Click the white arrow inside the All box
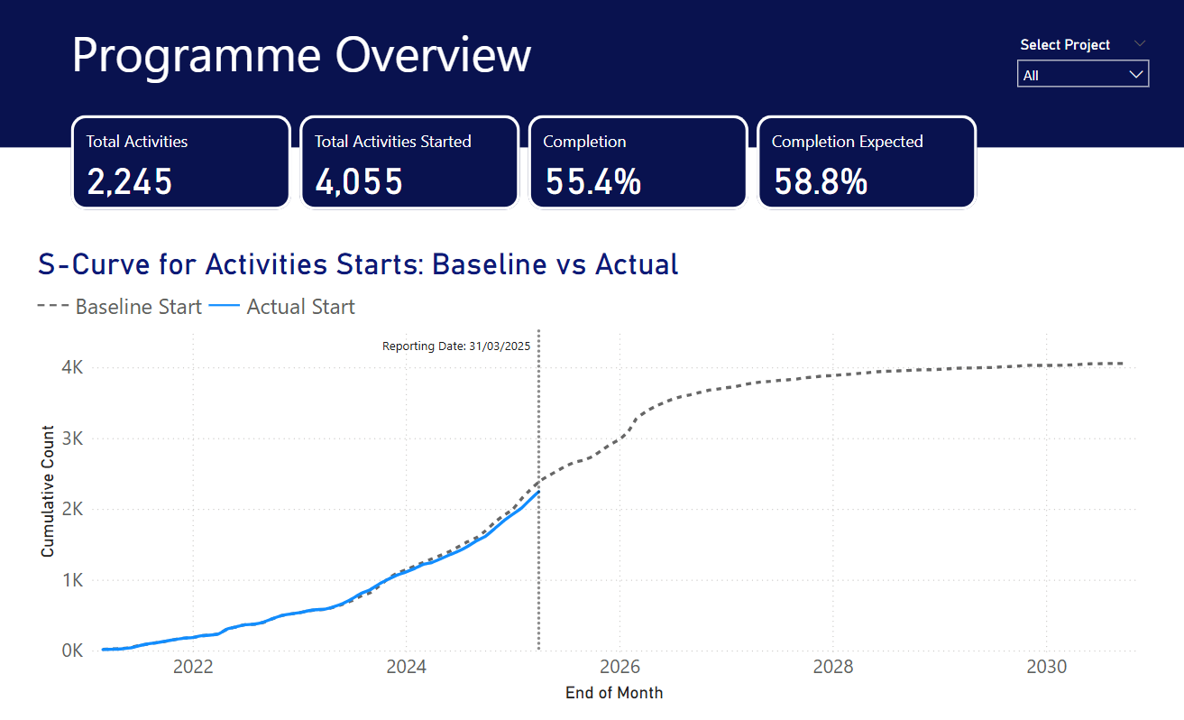This screenshot has height=720, width=1184. 1136,75
